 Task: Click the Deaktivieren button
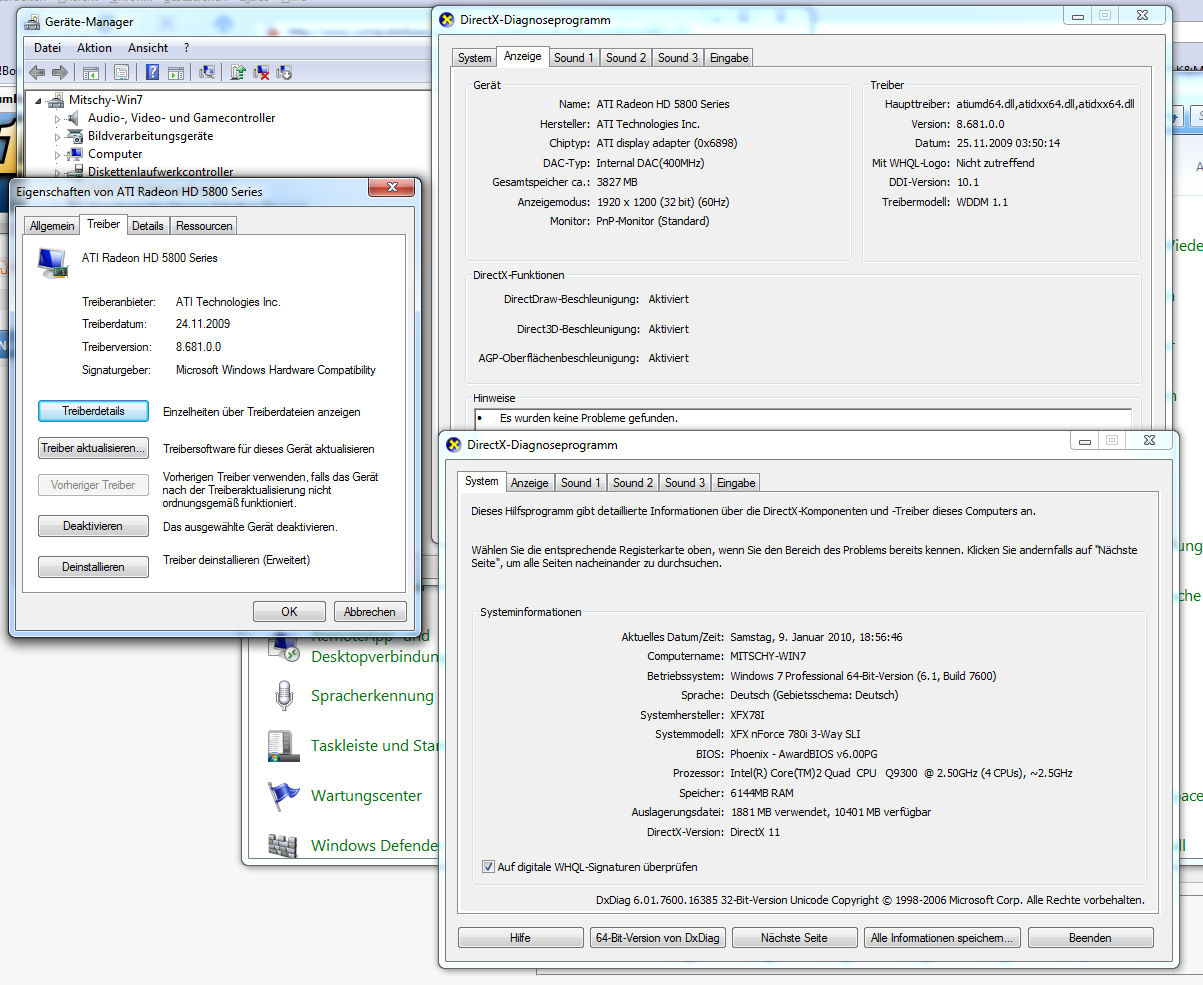93,526
